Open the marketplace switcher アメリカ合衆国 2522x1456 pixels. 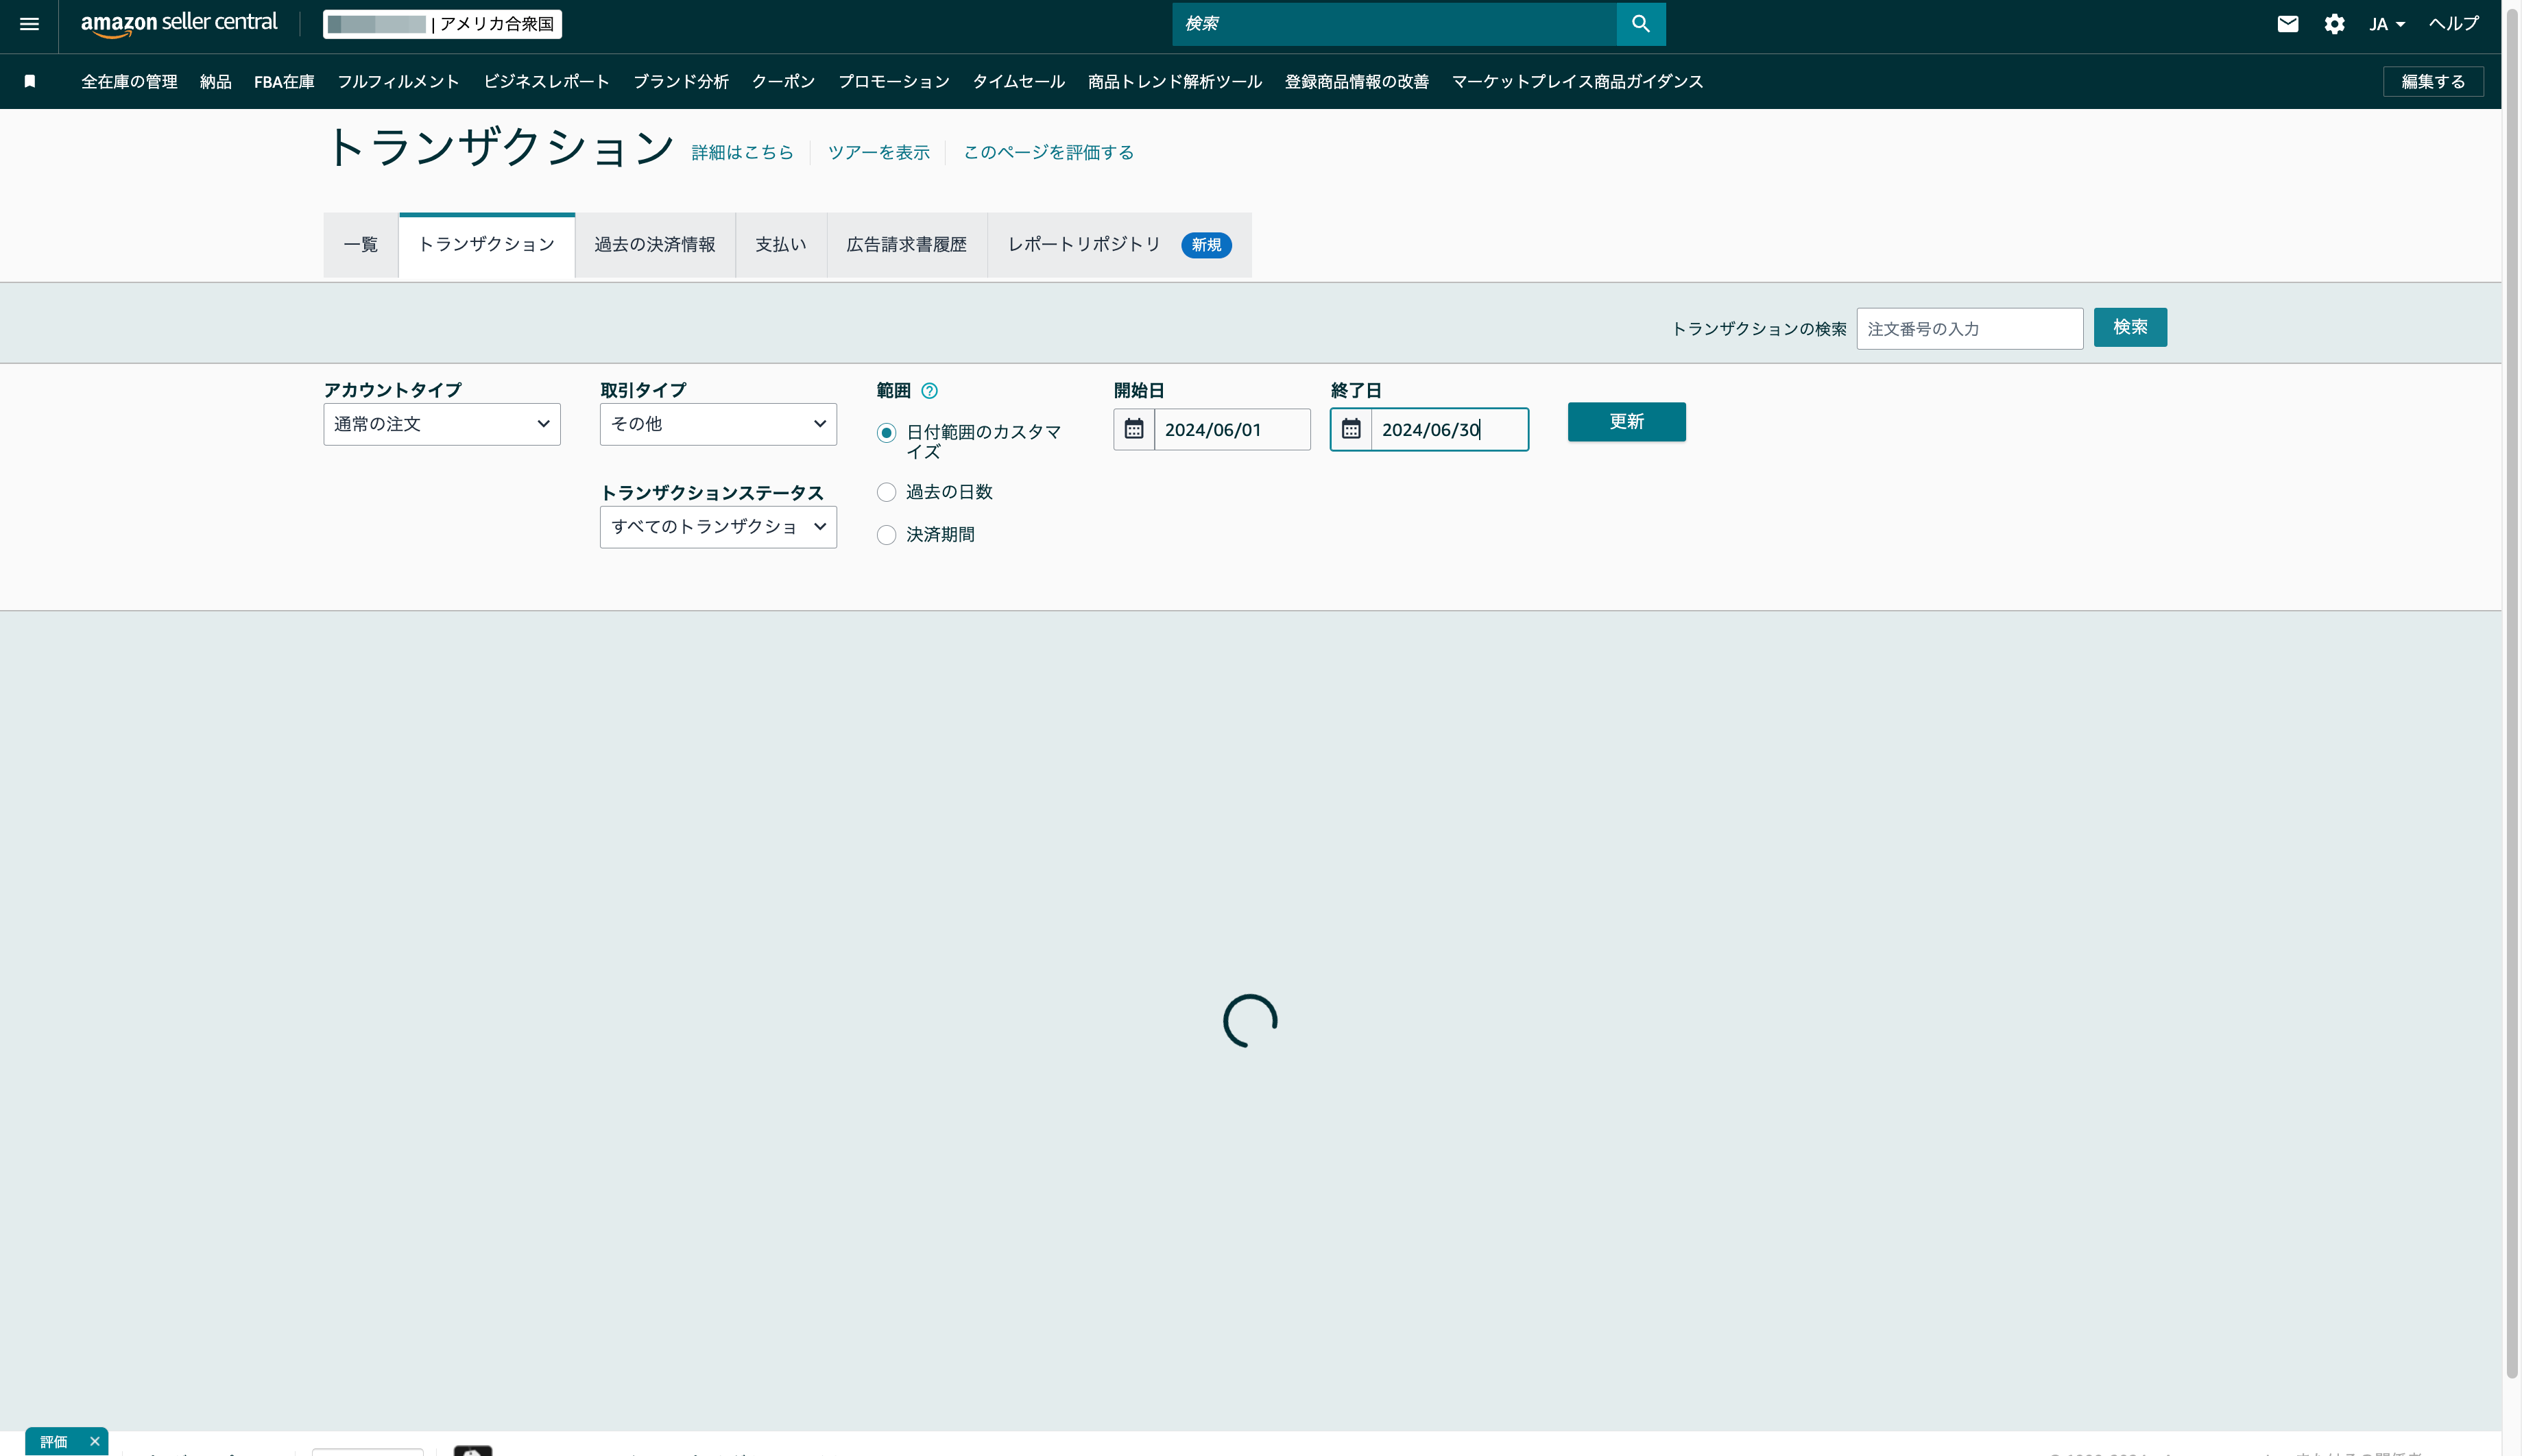442,24
